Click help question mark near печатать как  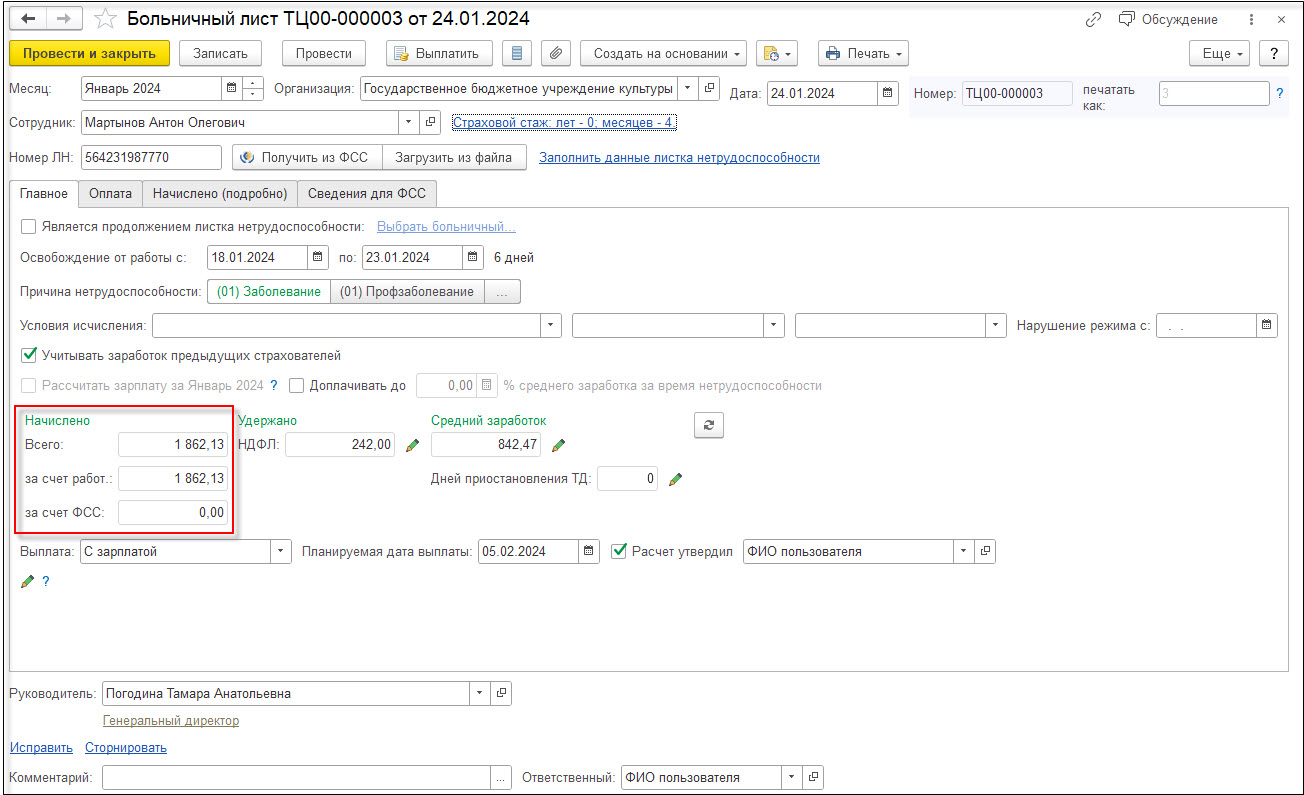(x=1280, y=94)
